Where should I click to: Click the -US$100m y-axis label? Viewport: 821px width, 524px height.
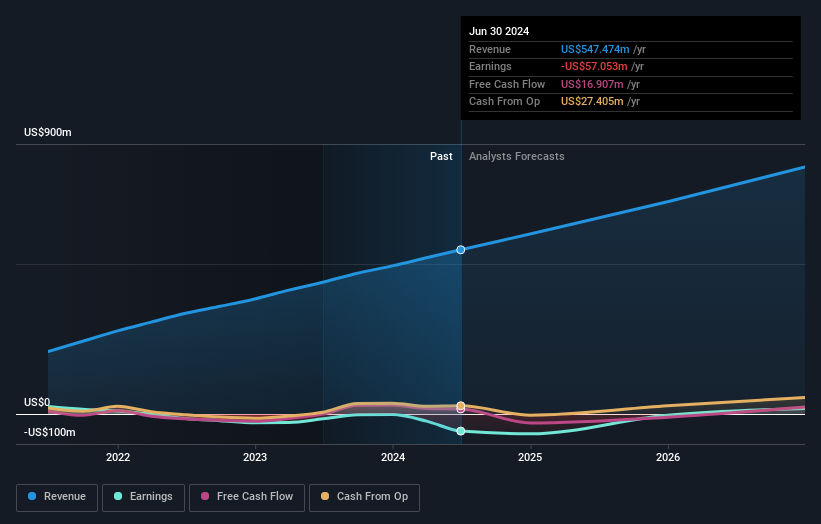50,432
